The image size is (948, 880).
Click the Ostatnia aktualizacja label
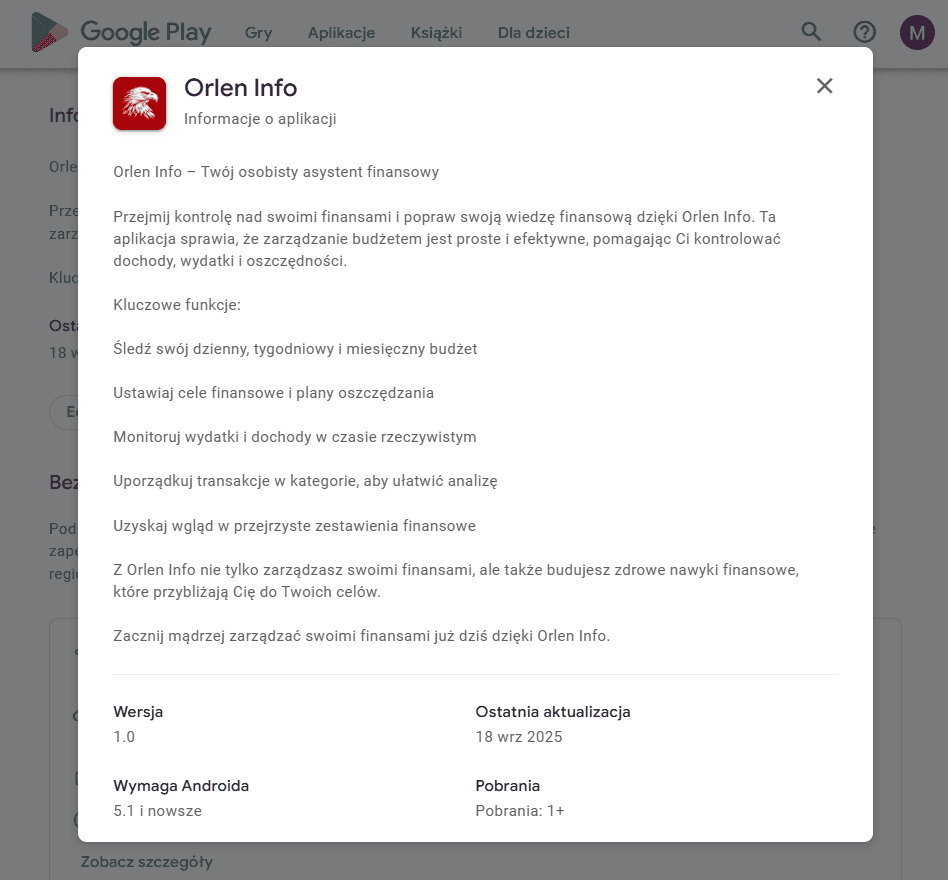tap(553, 712)
